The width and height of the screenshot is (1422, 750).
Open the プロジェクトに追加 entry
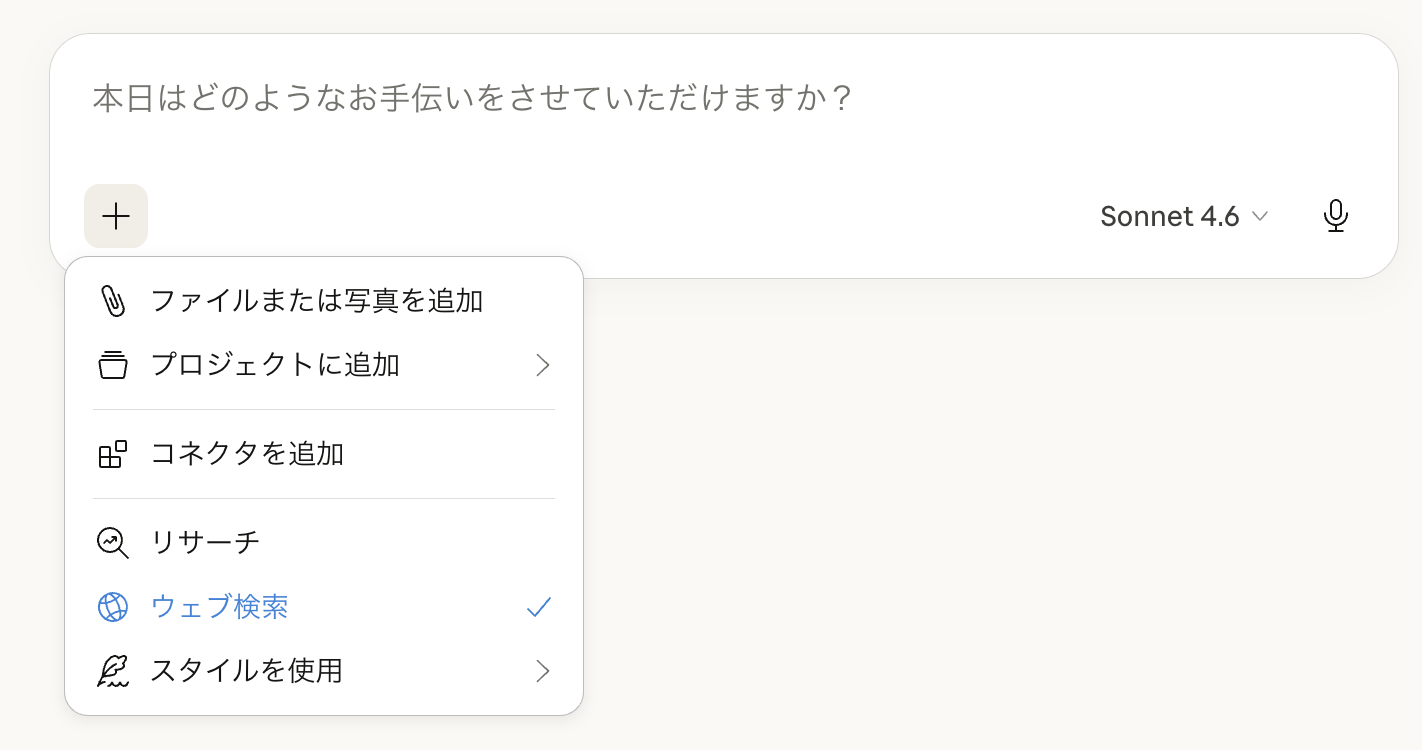(275, 365)
